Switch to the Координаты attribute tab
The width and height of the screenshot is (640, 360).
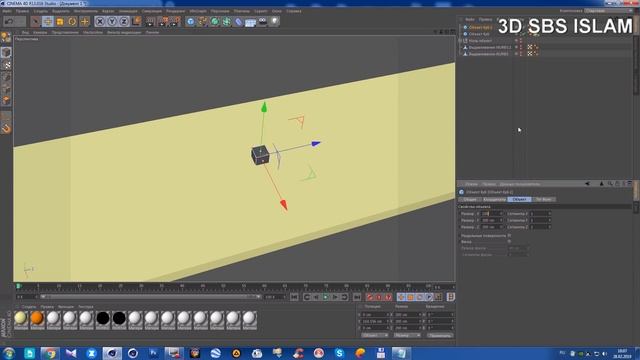pos(494,199)
